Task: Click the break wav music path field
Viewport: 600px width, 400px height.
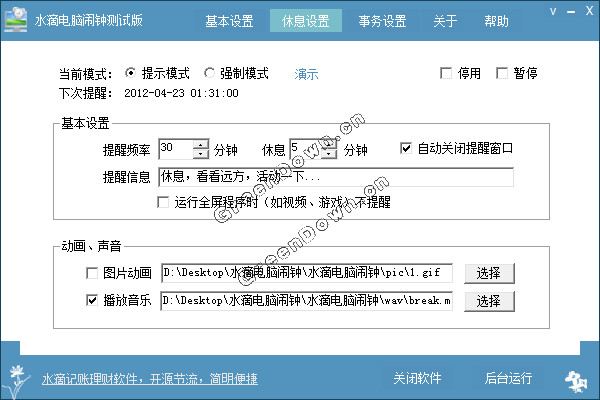Action: tap(307, 301)
